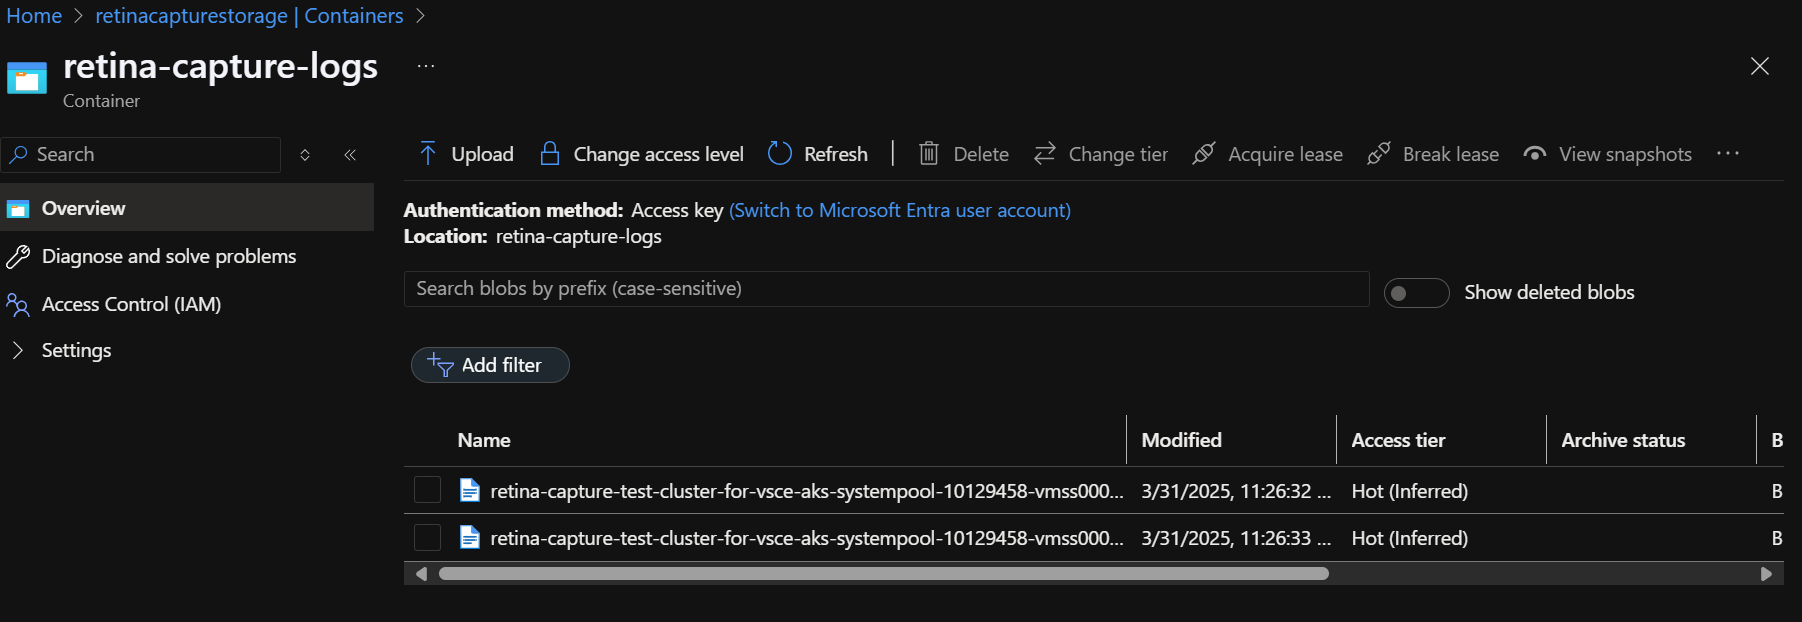This screenshot has height=622, width=1802.
Task: Click the Change tier toolbar label
Action: click(x=1118, y=154)
